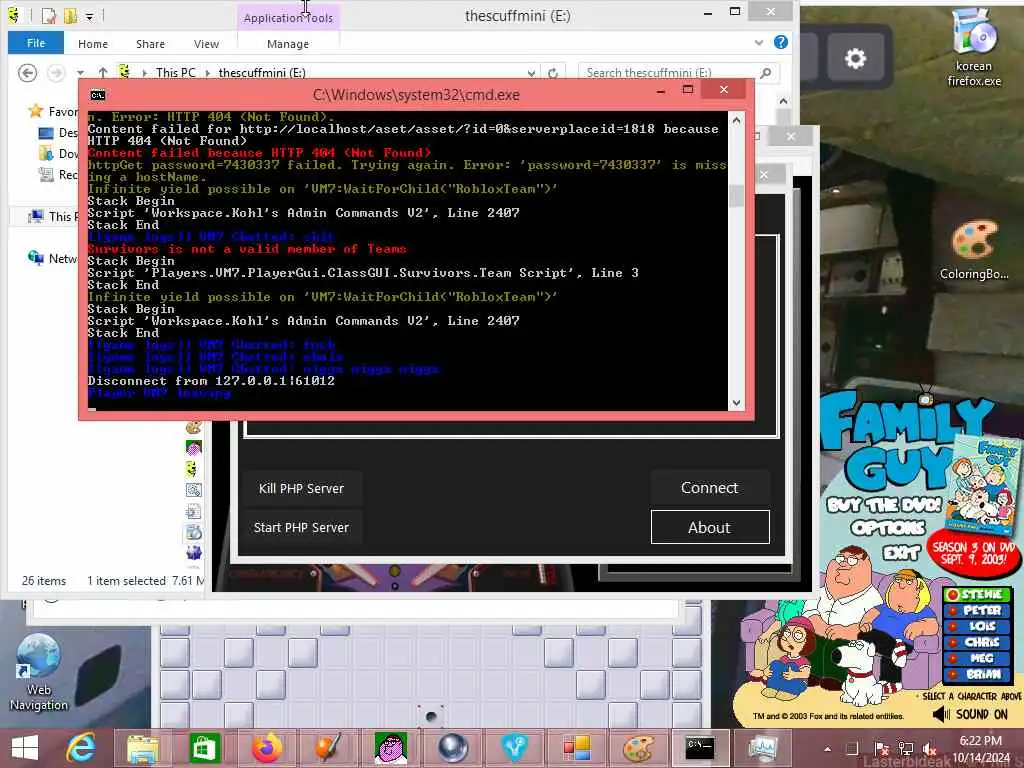
Task: Open the Manage ribbon tab
Action: tap(288, 44)
